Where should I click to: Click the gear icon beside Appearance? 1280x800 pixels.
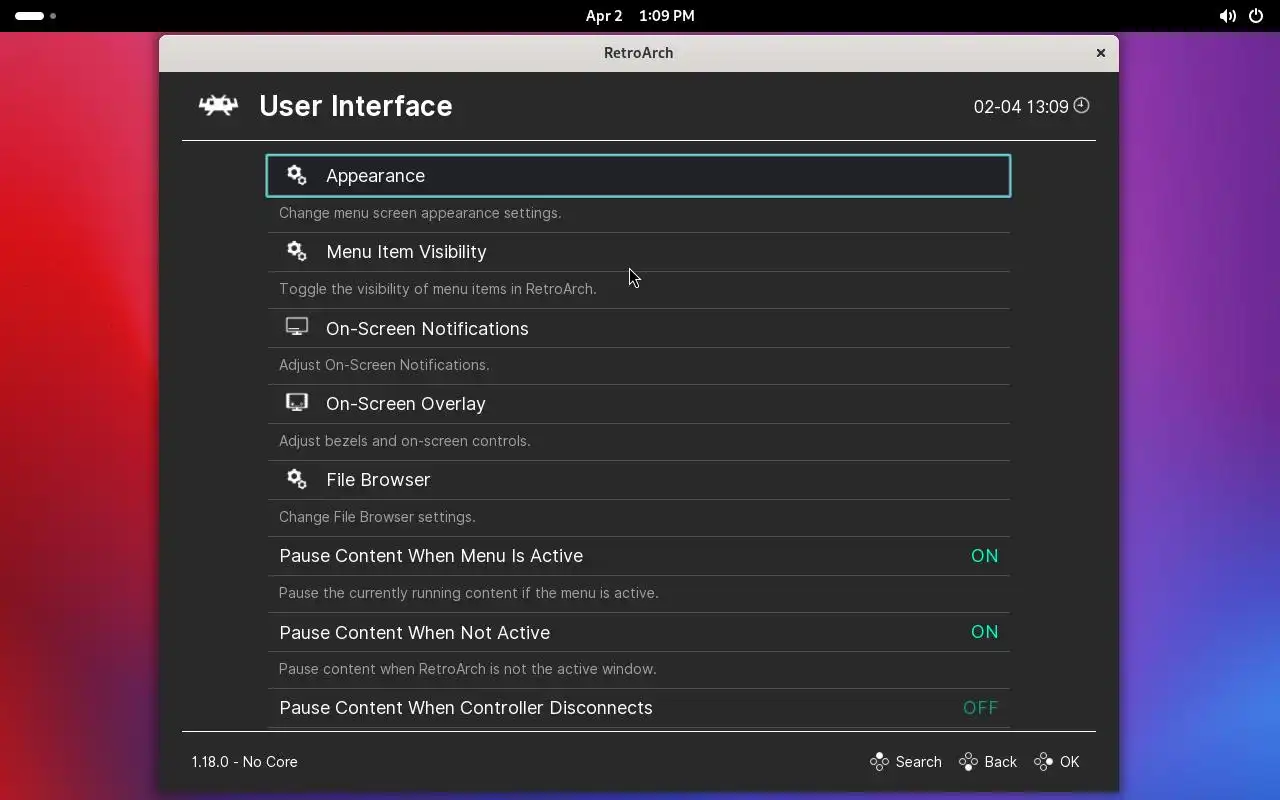coord(296,175)
